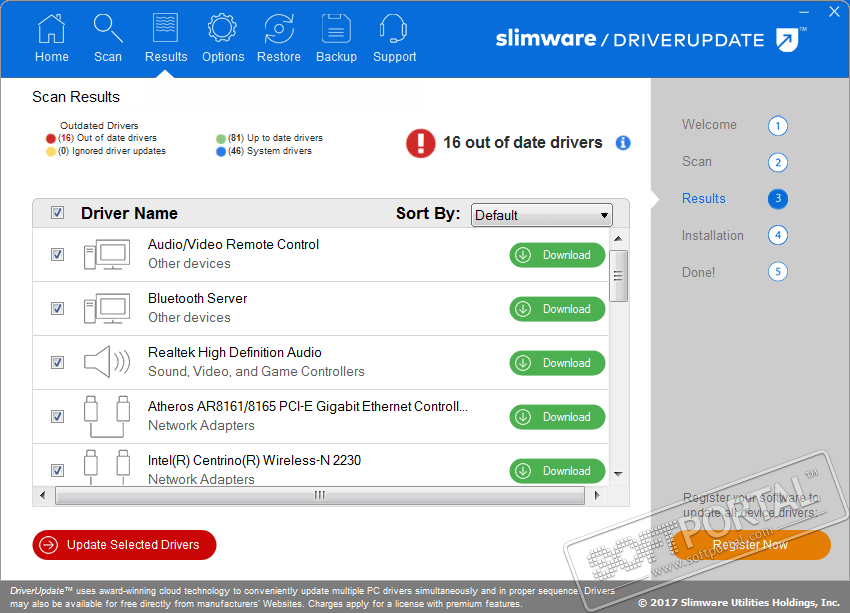Select Done! step in sidebar

click(698, 272)
